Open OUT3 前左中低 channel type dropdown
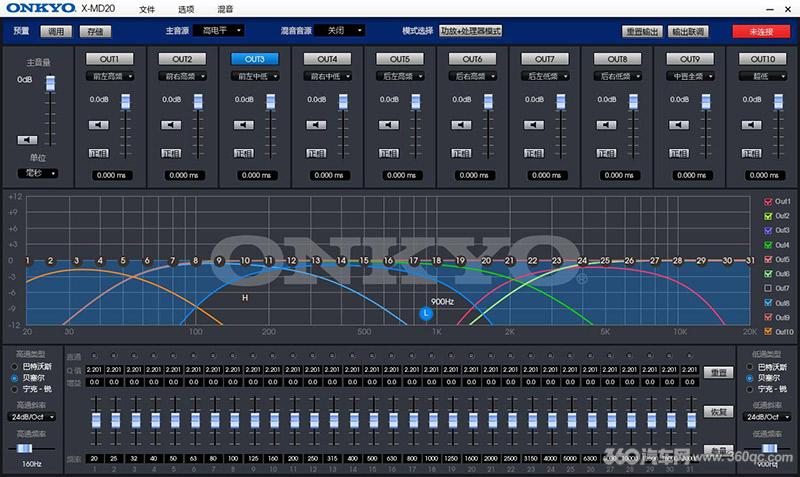 [255, 77]
